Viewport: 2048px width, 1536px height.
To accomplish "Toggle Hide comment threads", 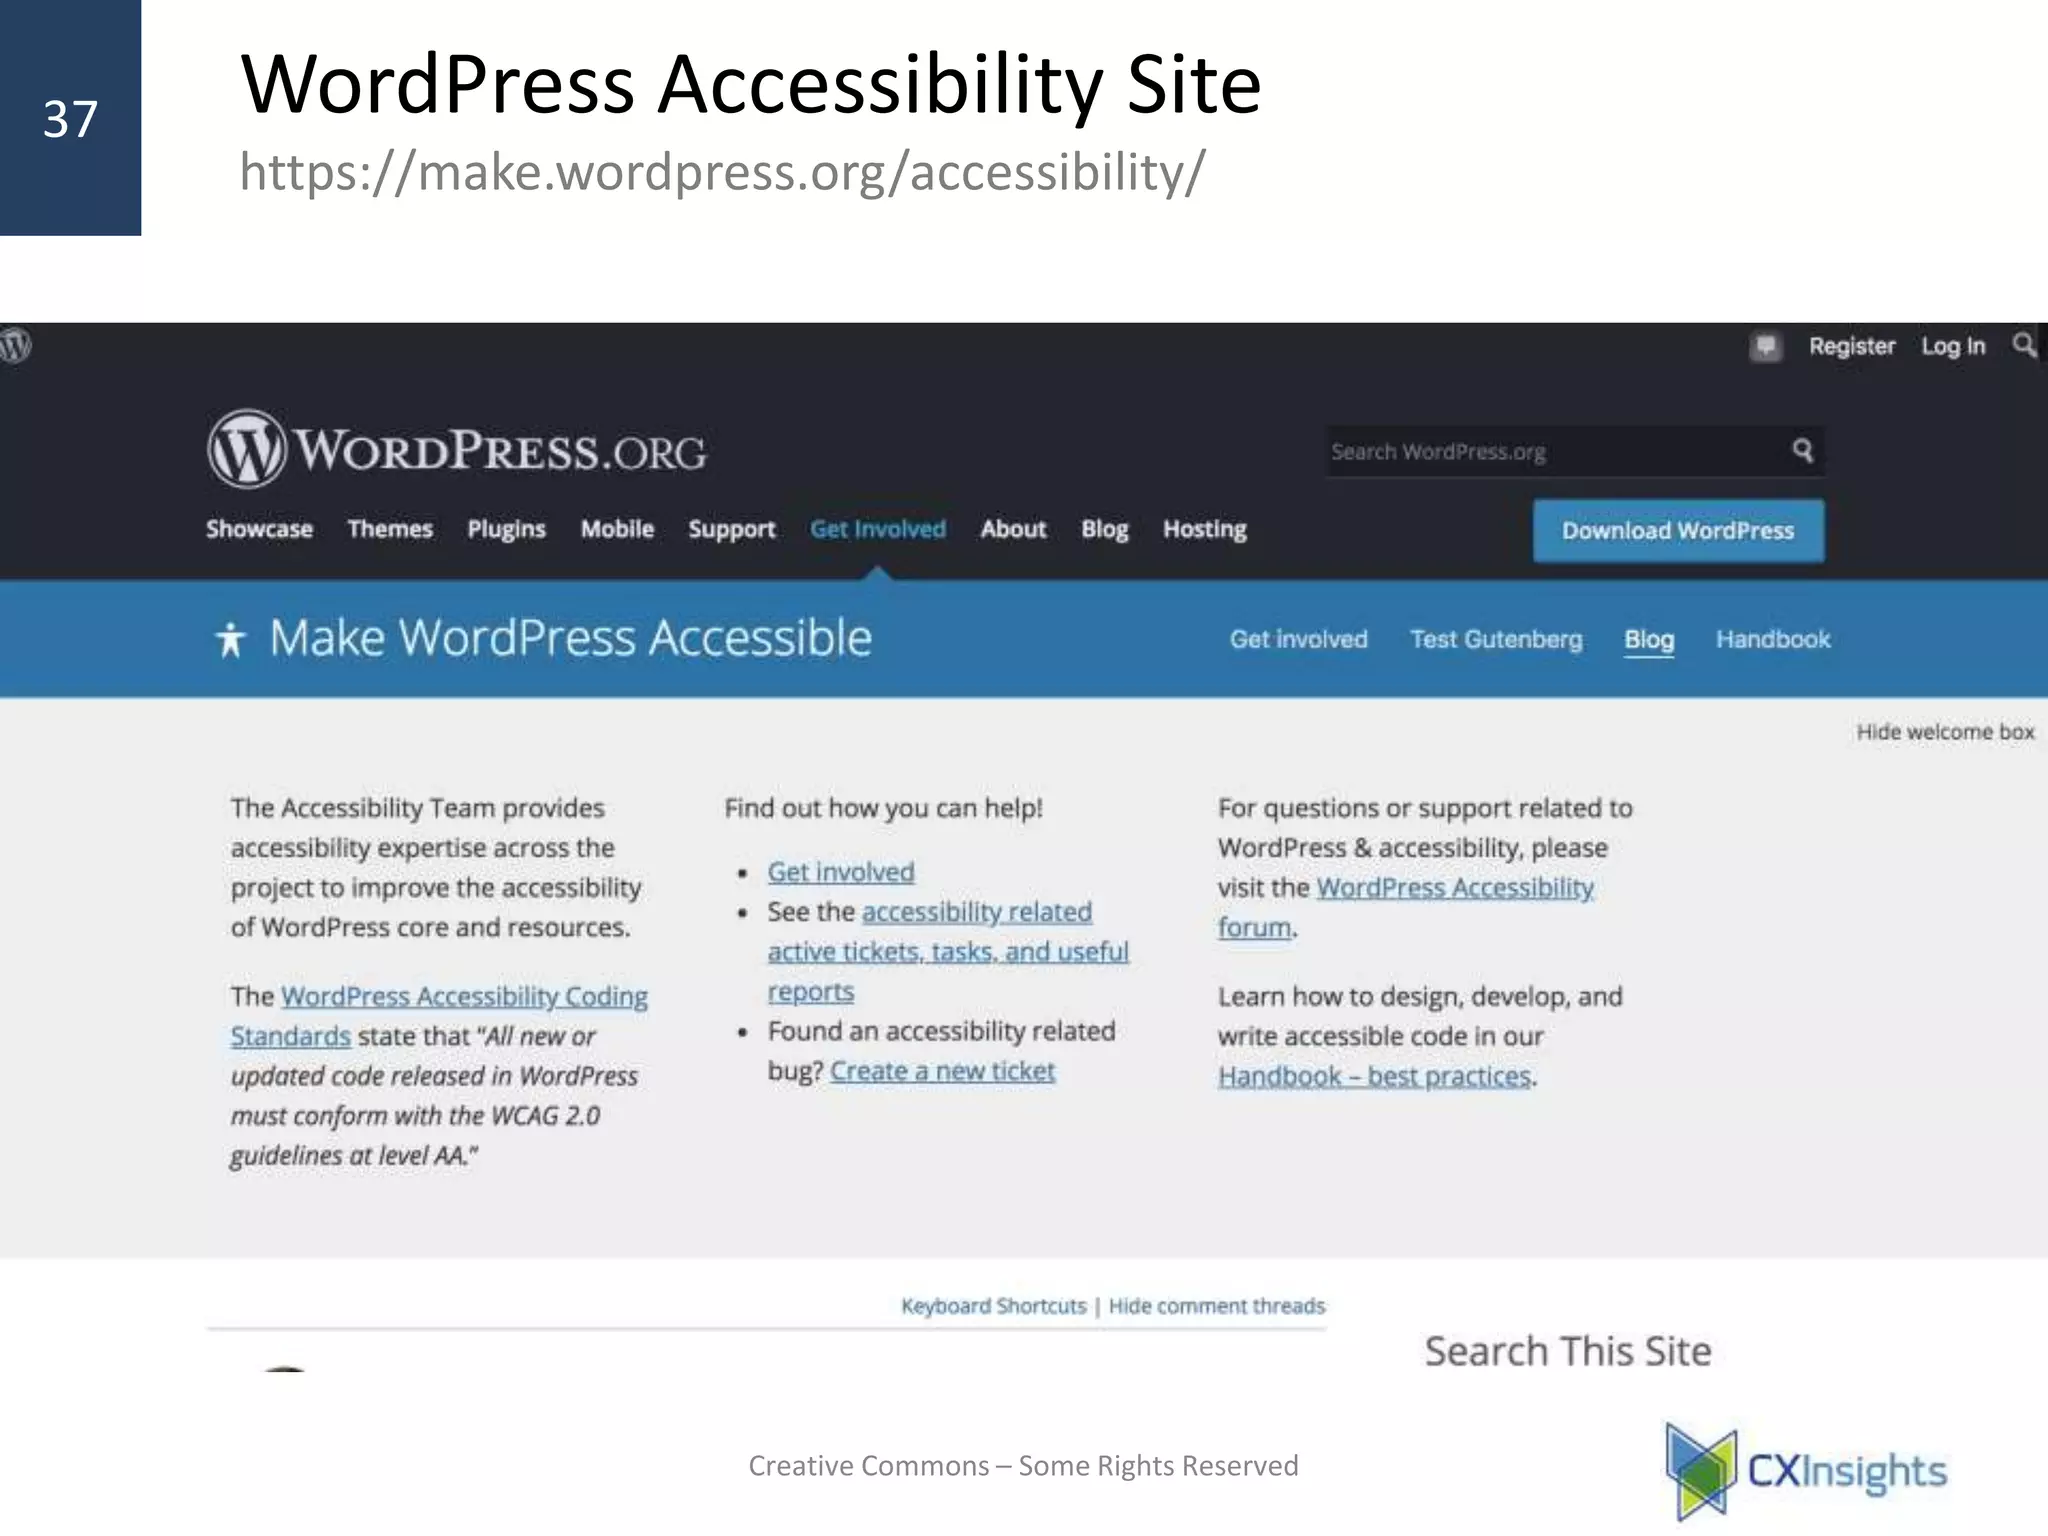I will 1217,1306.
